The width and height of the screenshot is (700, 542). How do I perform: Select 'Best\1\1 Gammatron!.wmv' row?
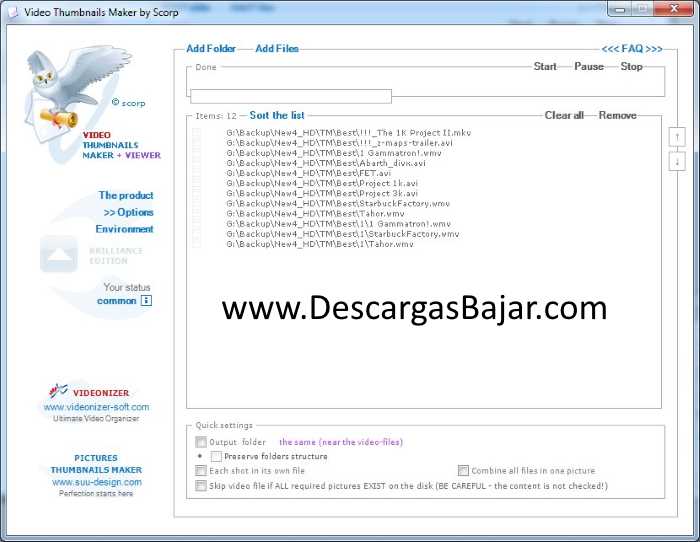click(338, 224)
